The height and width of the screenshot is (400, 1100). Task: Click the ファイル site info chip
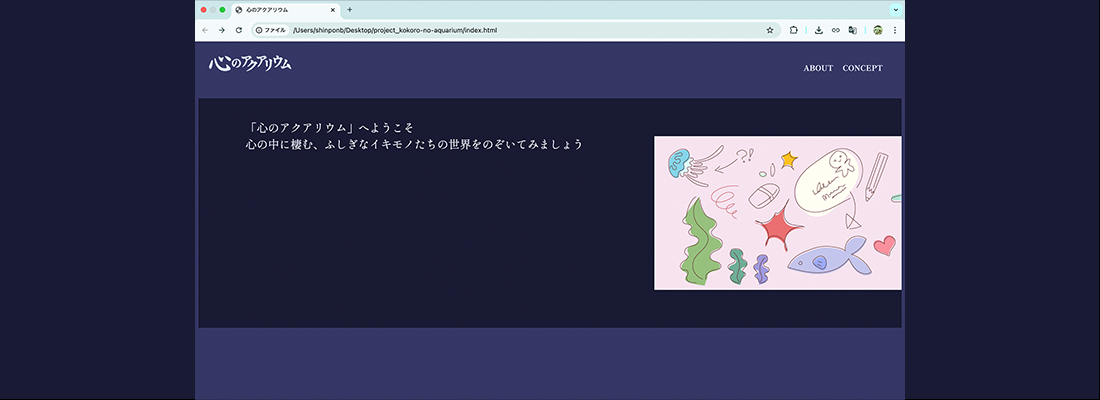(271, 30)
